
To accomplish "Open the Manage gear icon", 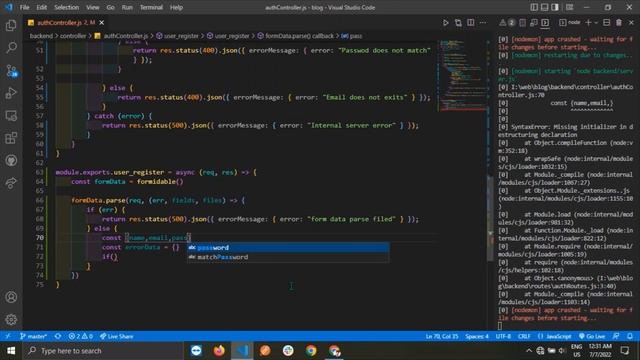I will 11,319.
